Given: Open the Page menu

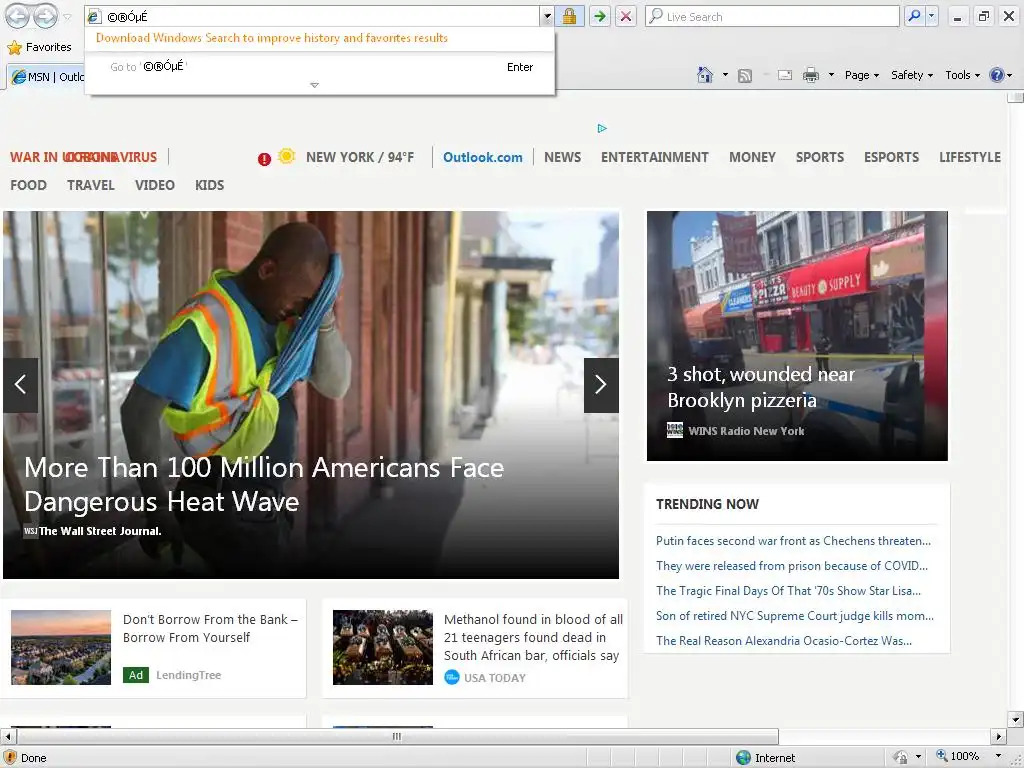Looking at the screenshot, I should click(861, 75).
